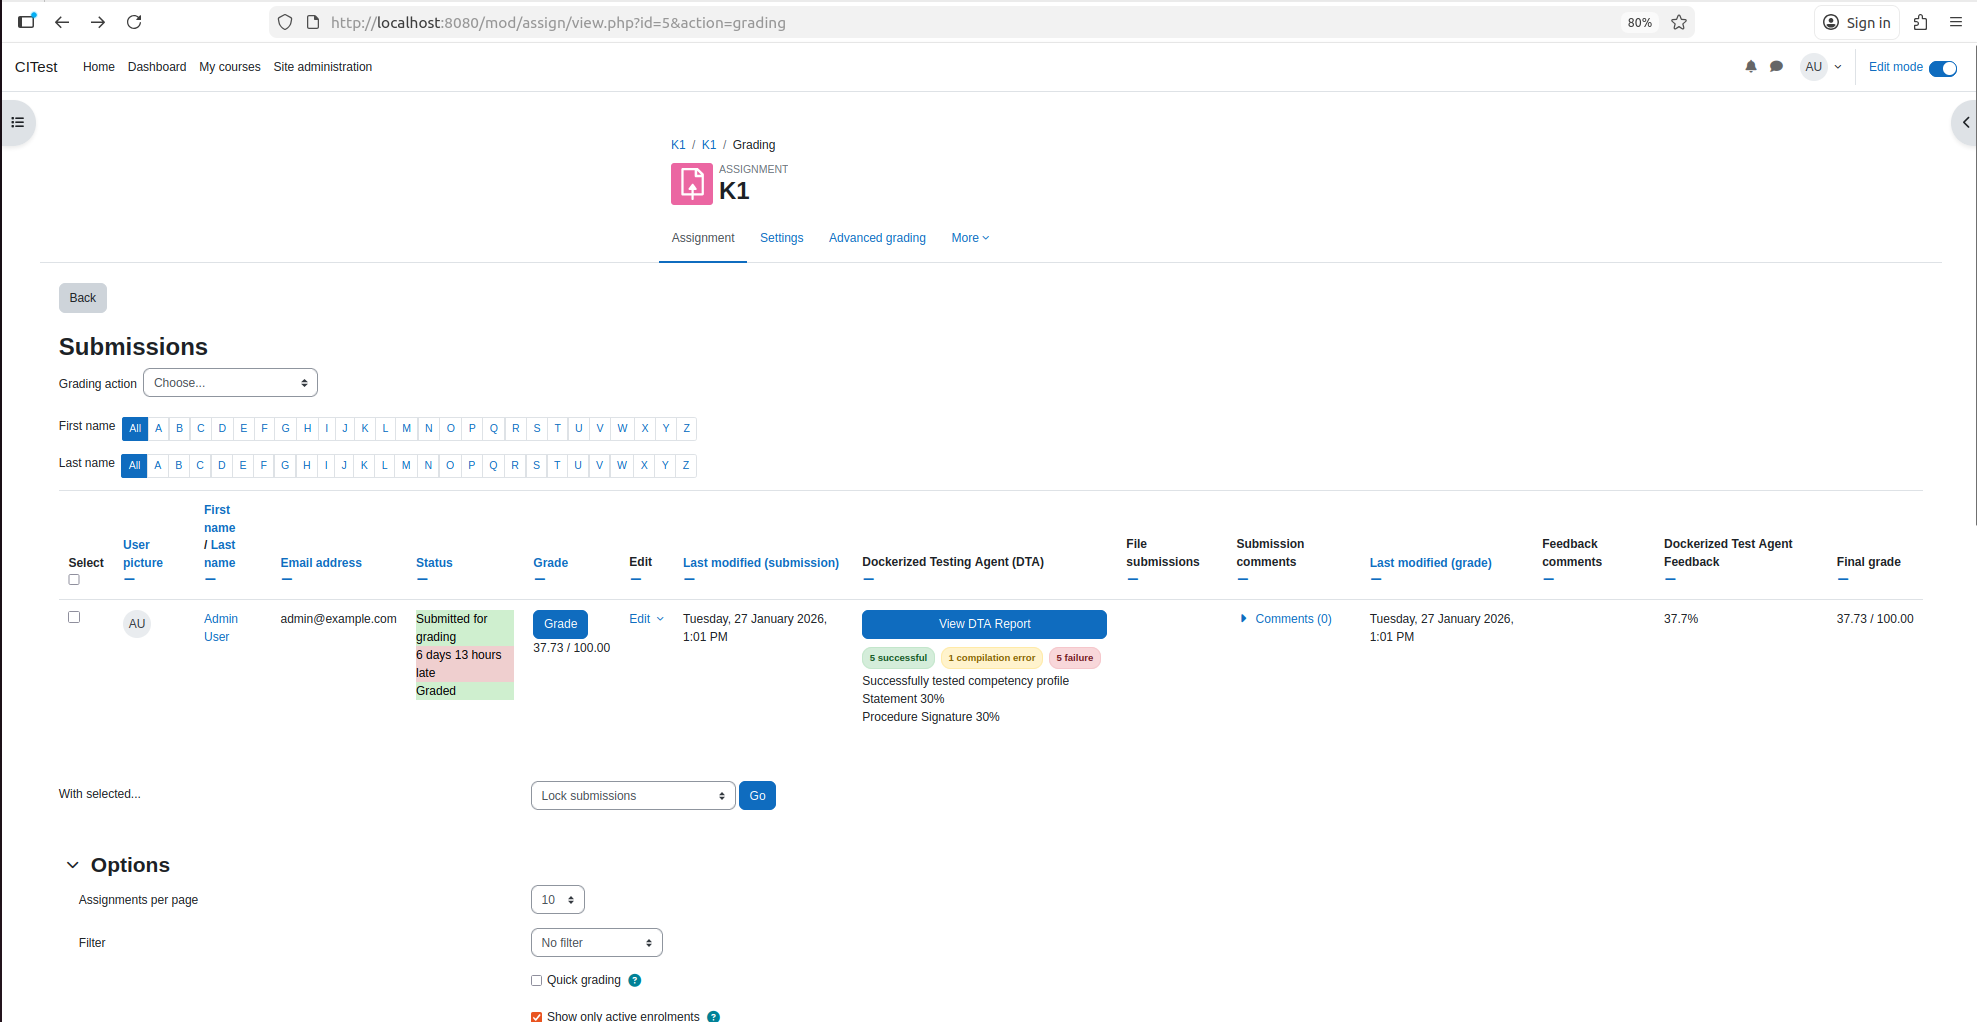Viewport: 1977px width, 1022px height.
Task: Click the Comments (0) link
Action: coord(1293,619)
